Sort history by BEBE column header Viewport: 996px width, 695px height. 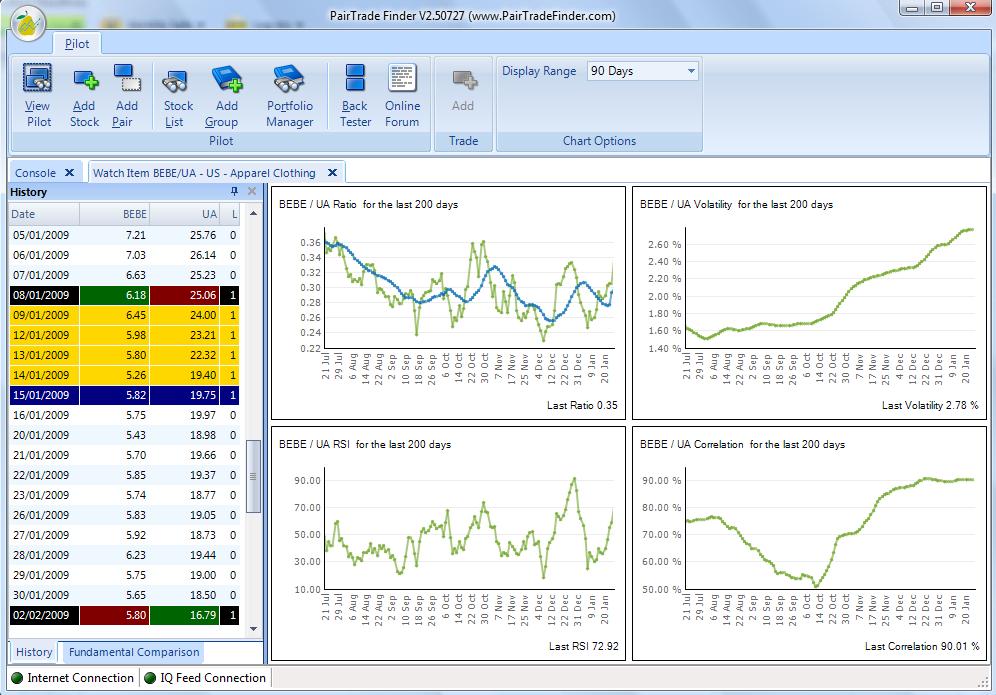(x=115, y=214)
